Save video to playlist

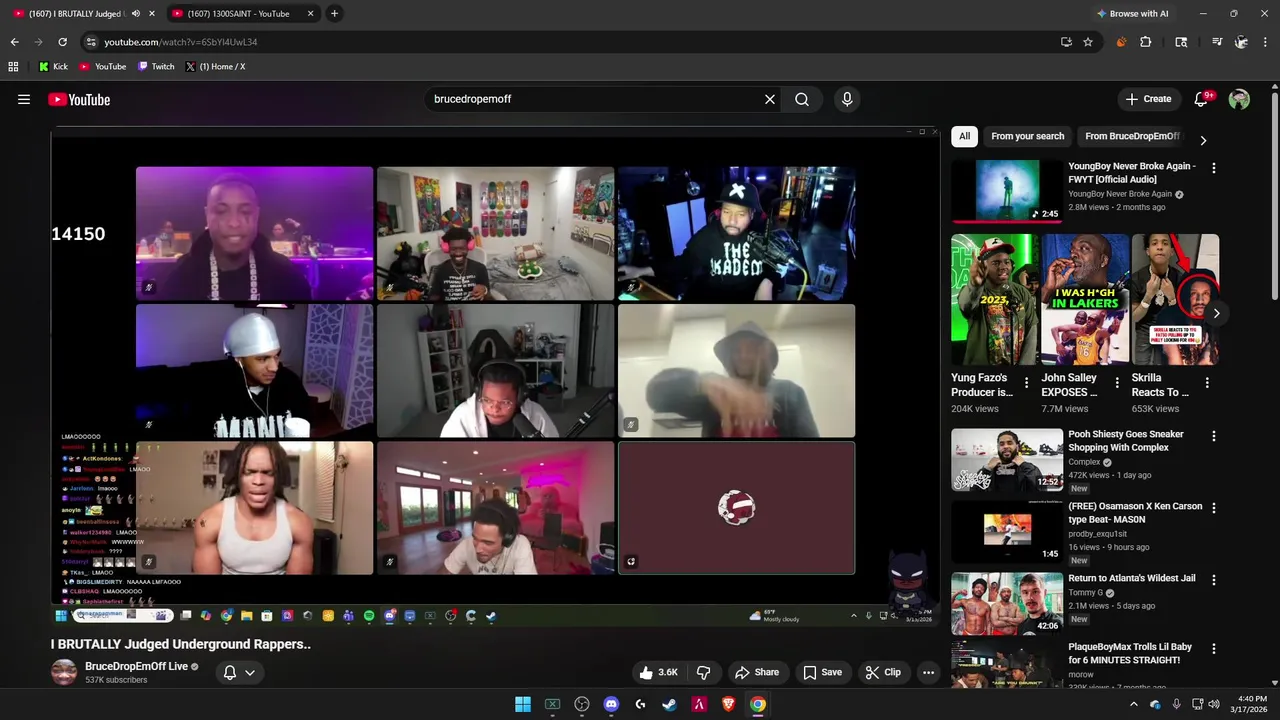[x=822, y=673]
